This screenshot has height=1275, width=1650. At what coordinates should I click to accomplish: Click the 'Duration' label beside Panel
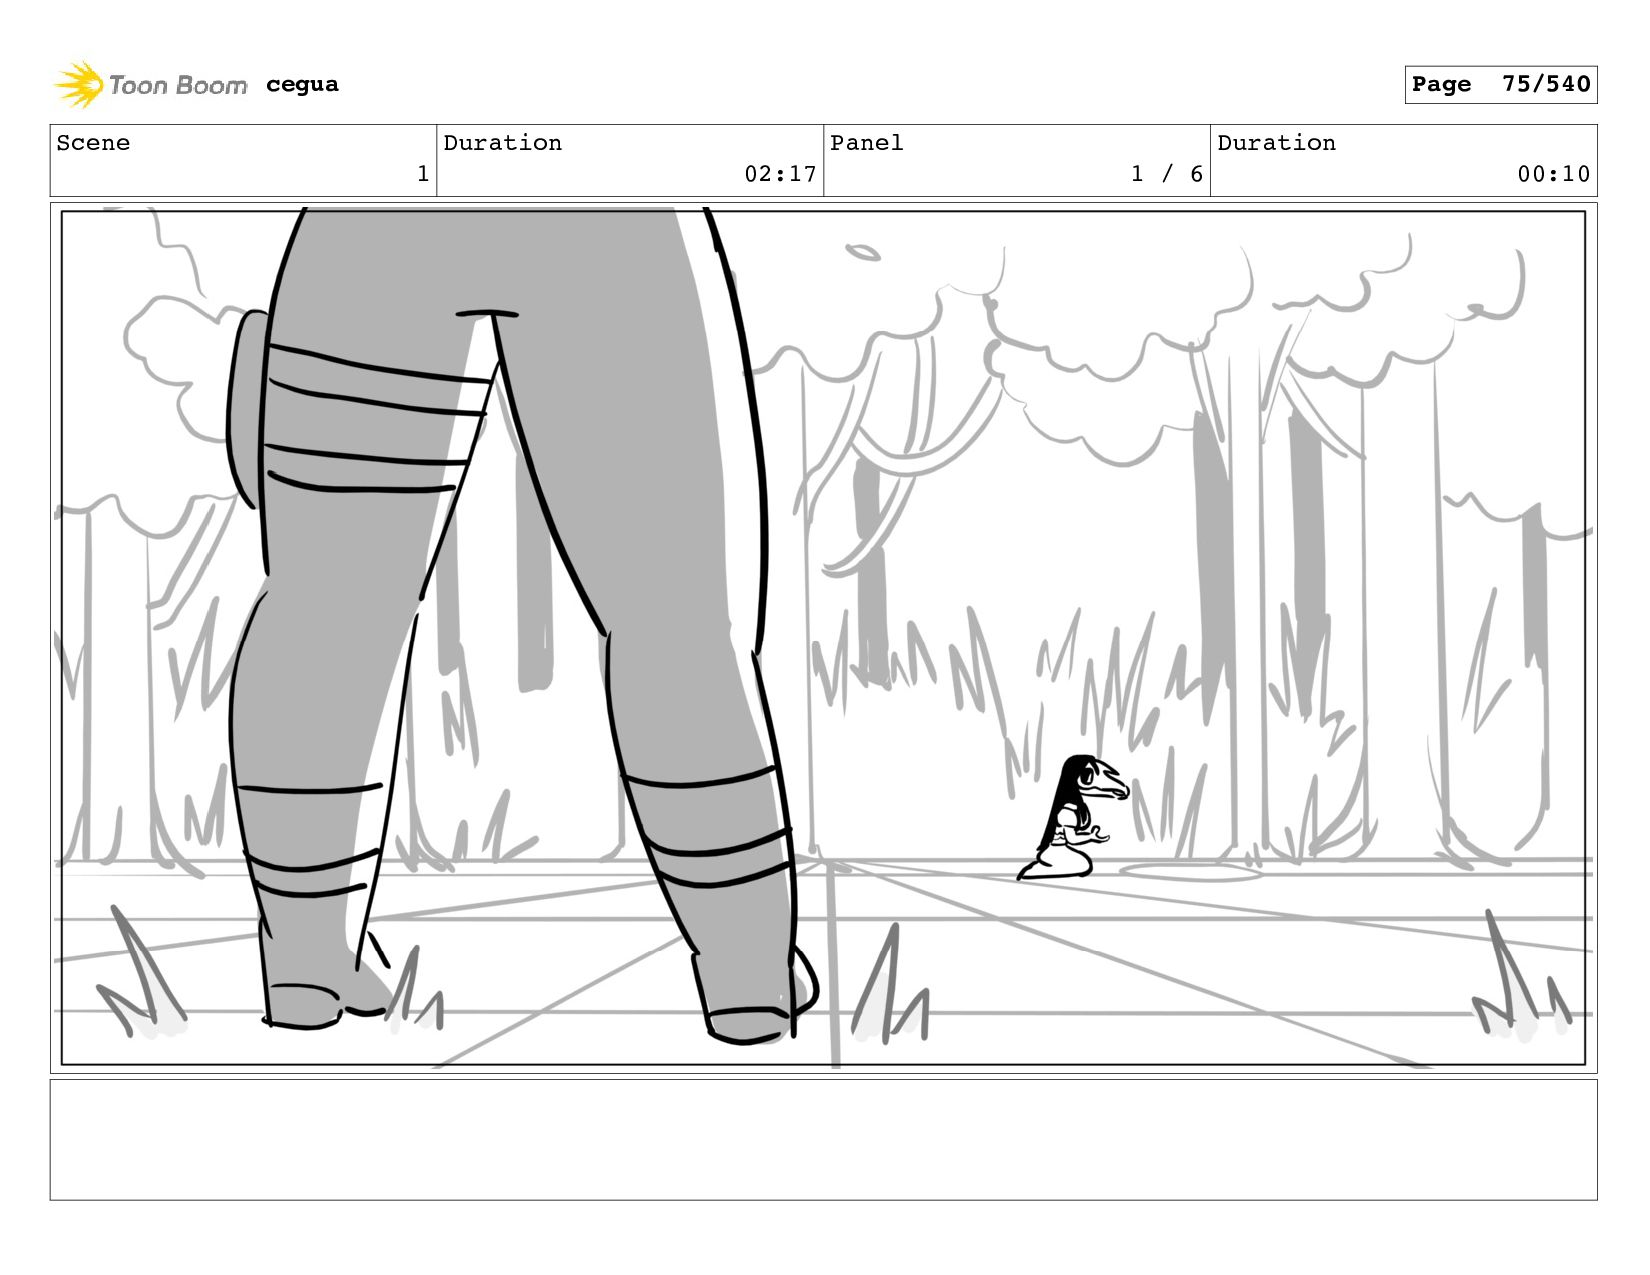tap(1276, 143)
